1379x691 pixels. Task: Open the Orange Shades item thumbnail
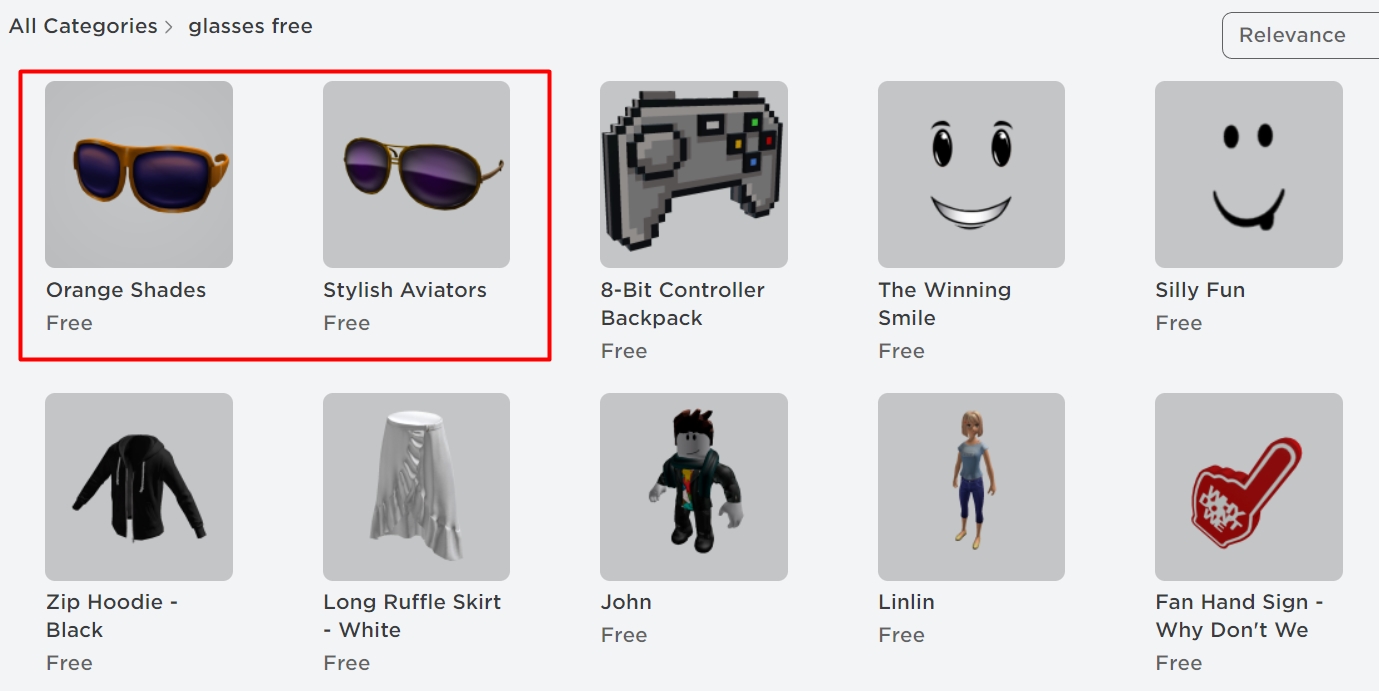139,174
